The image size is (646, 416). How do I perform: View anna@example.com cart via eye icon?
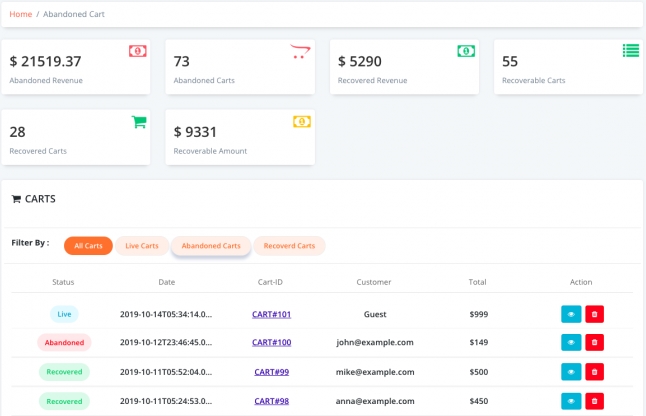coord(571,401)
